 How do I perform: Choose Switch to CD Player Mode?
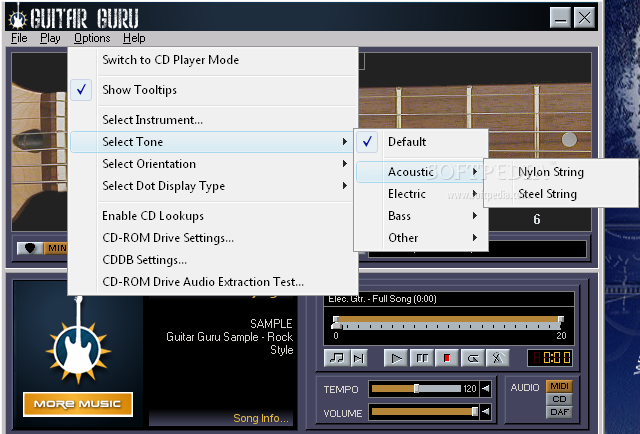pos(212,60)
